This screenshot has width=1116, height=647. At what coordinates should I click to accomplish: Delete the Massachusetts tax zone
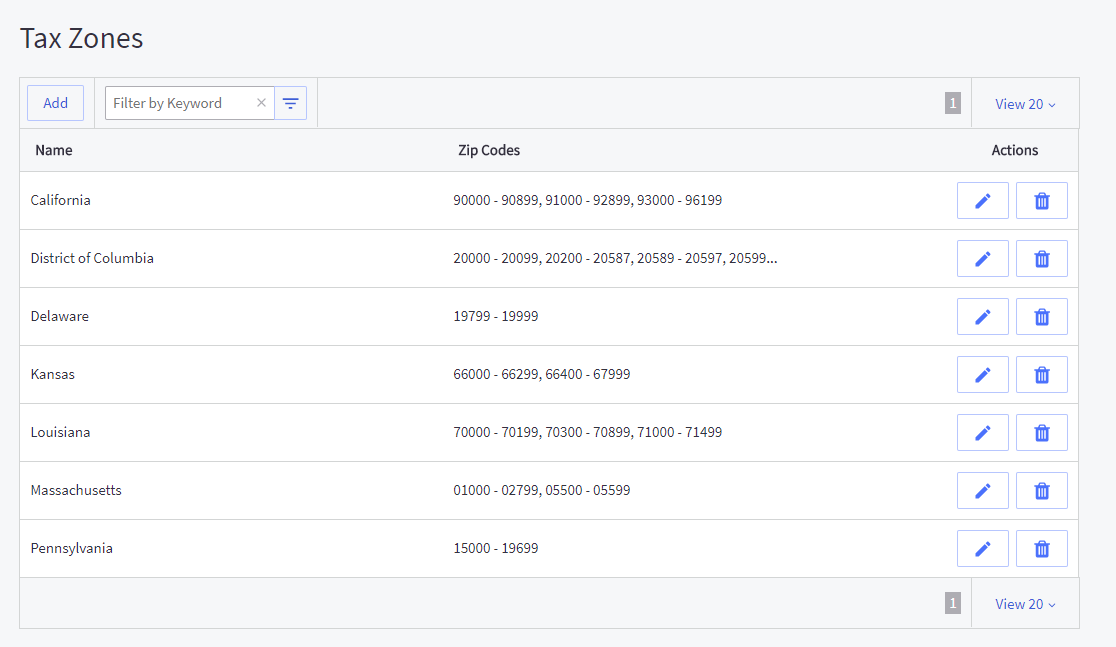(1041, 490)
